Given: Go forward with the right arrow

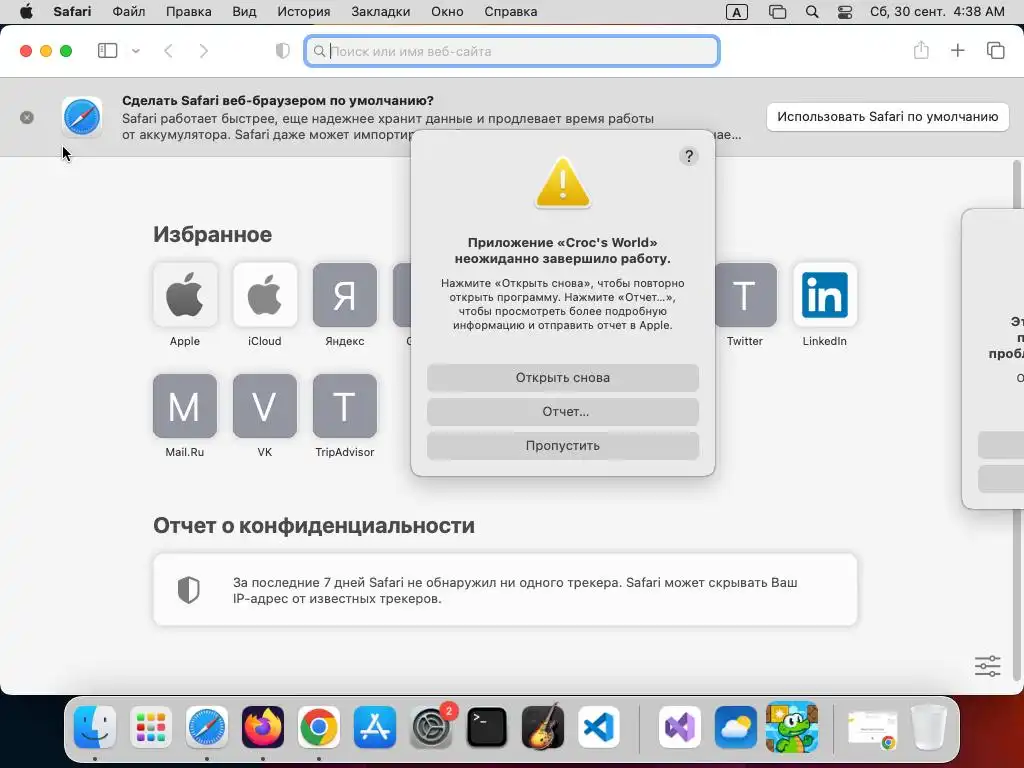Looking at the screenshot, I should [204, 51].
